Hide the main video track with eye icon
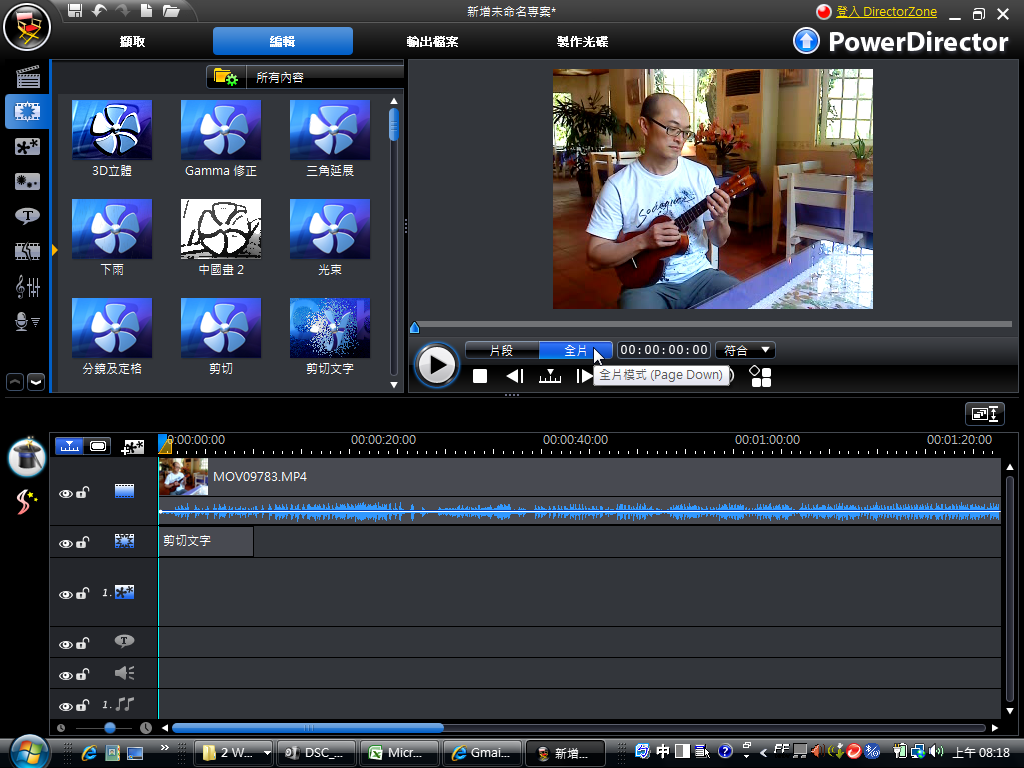This screenshot has height=768, width=1024. coord(66,493)
